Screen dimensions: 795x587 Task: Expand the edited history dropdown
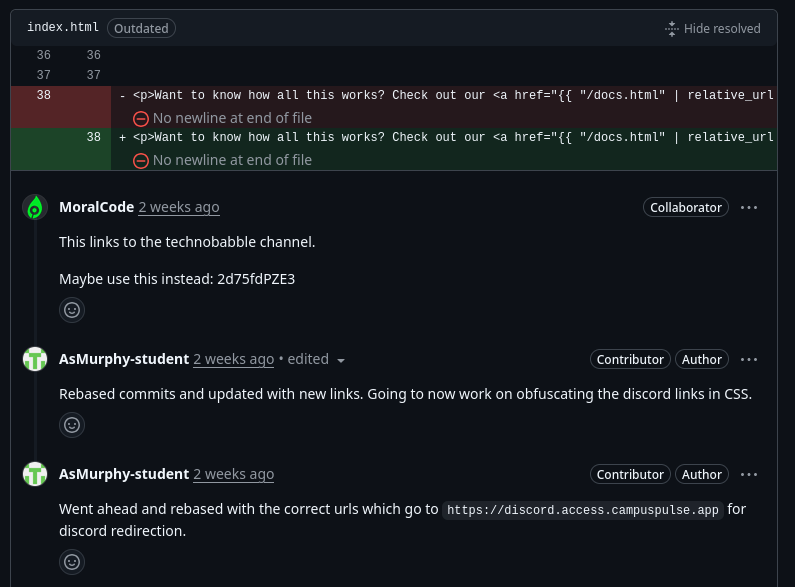pyautogui.click(x=316, y=359)
